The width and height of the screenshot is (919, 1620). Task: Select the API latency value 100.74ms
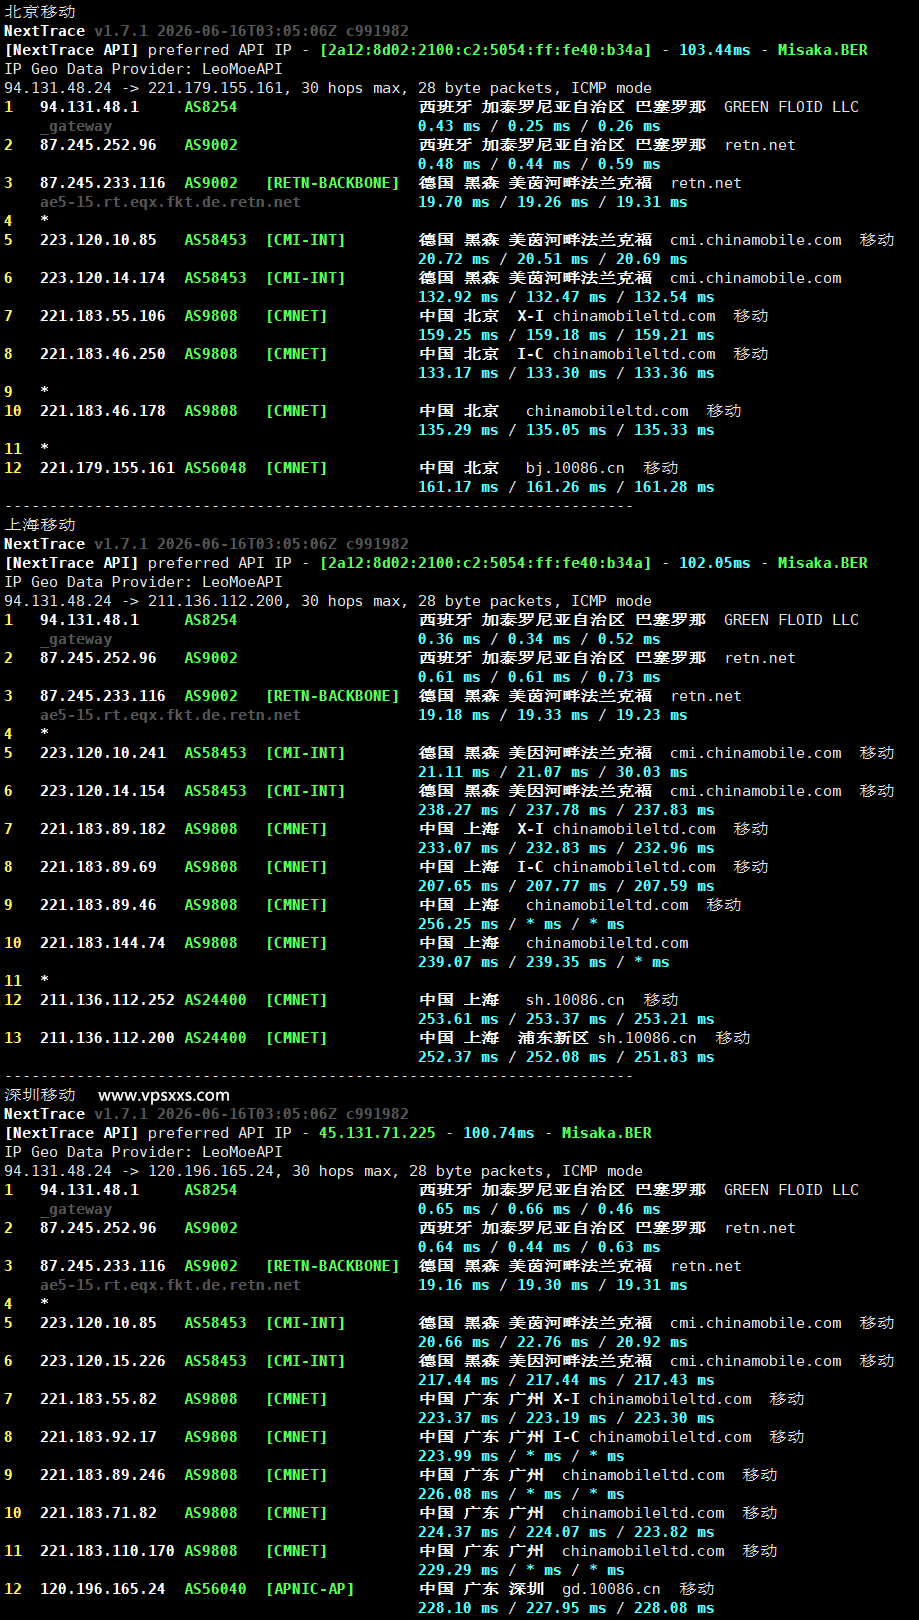[499, 1133]
